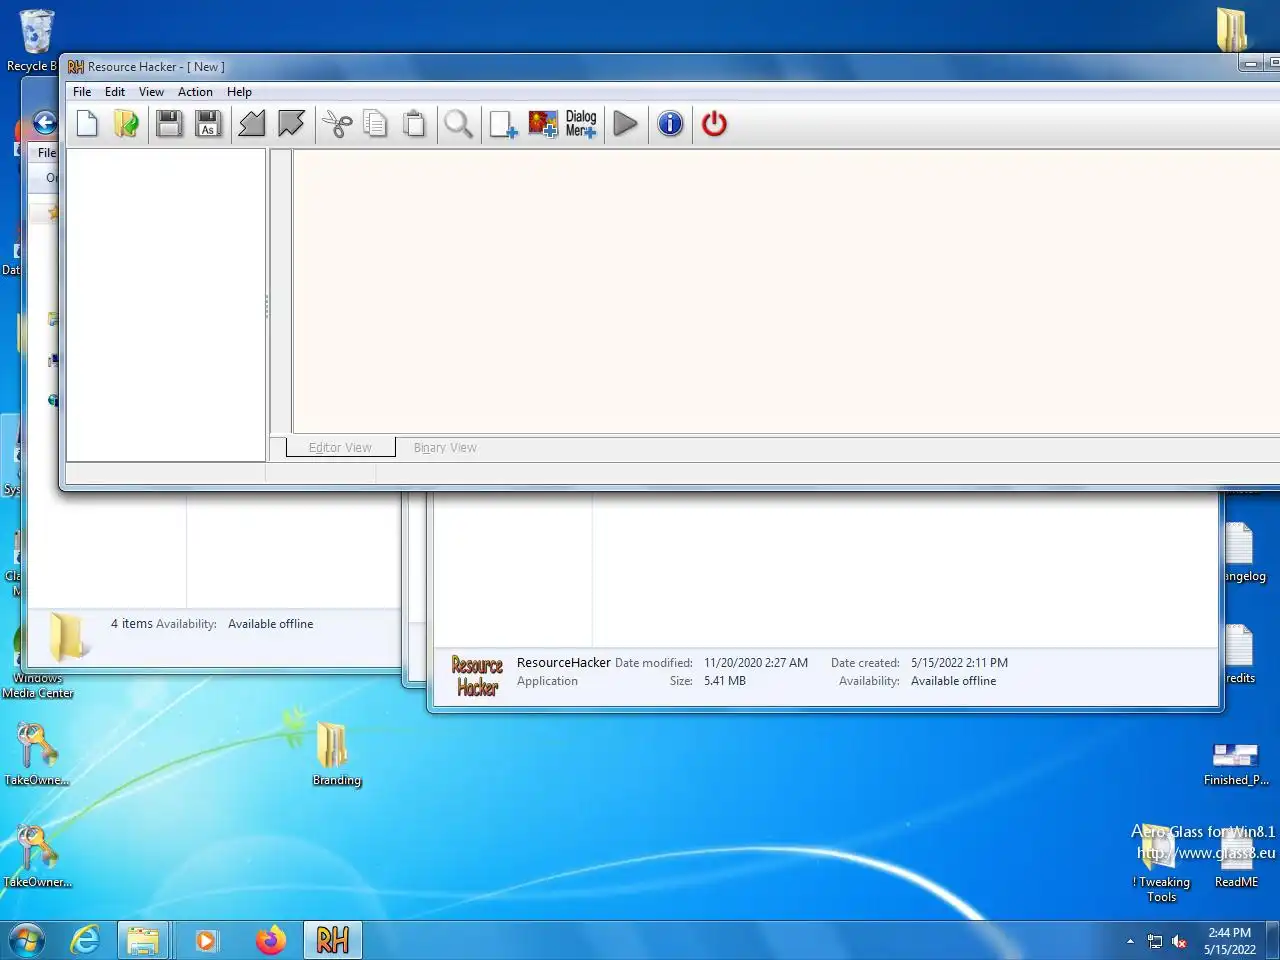
Task: Switch to the Editor View tab
Action: coord(340,448)
